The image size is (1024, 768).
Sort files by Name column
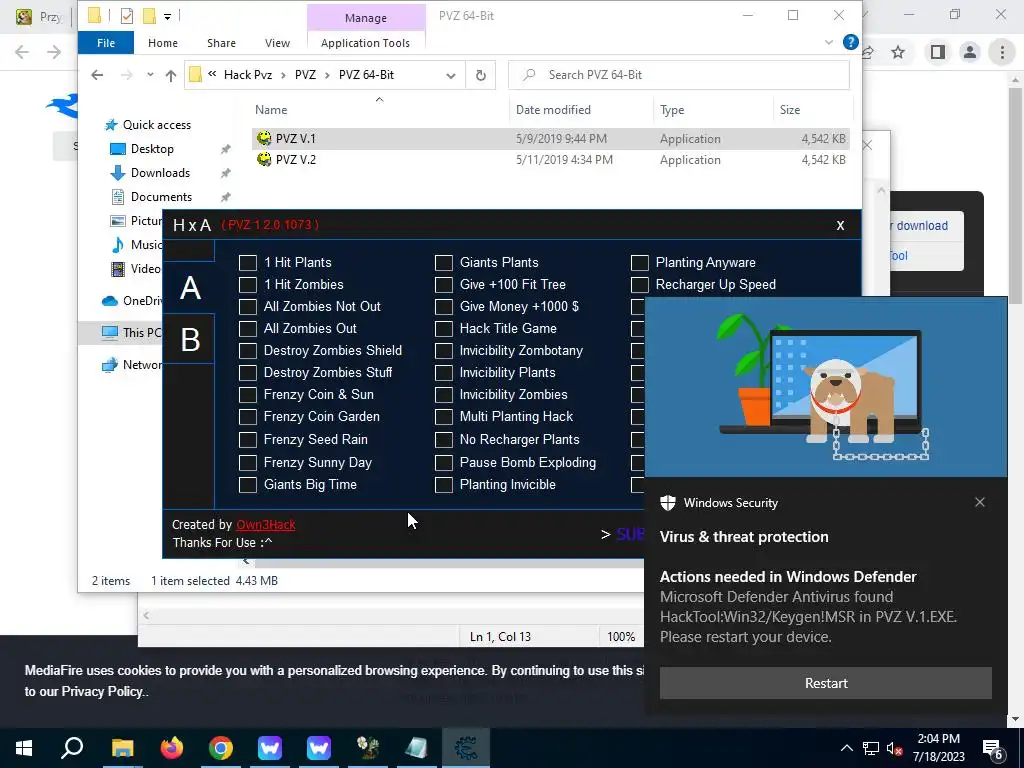point(271,110)
